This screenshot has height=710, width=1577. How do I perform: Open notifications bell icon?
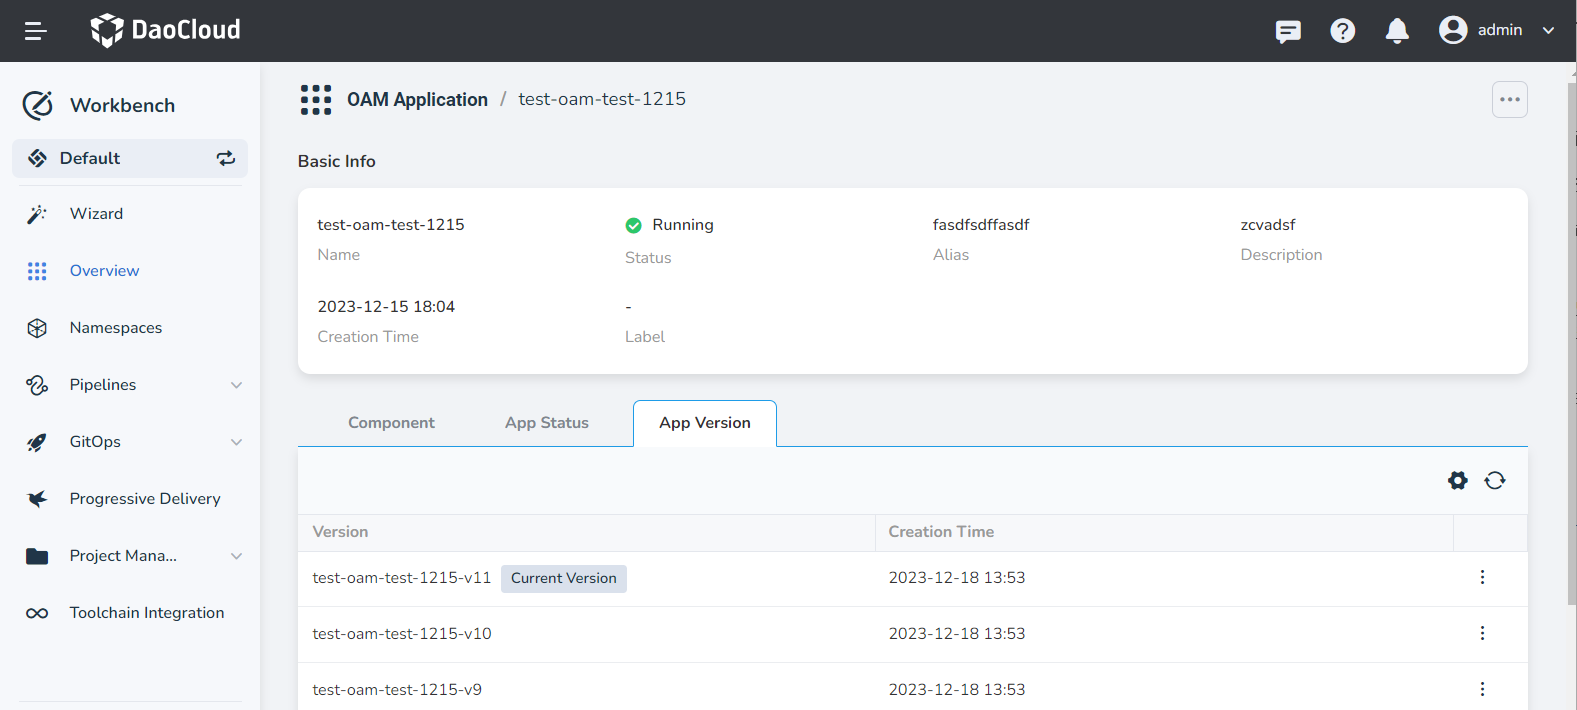click(1397, 31)
